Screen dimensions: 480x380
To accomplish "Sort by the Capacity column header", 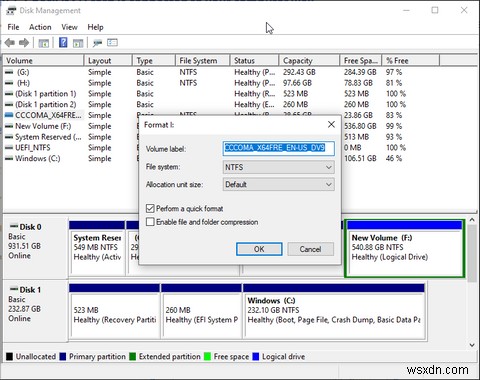I will (x=309, y=60).
